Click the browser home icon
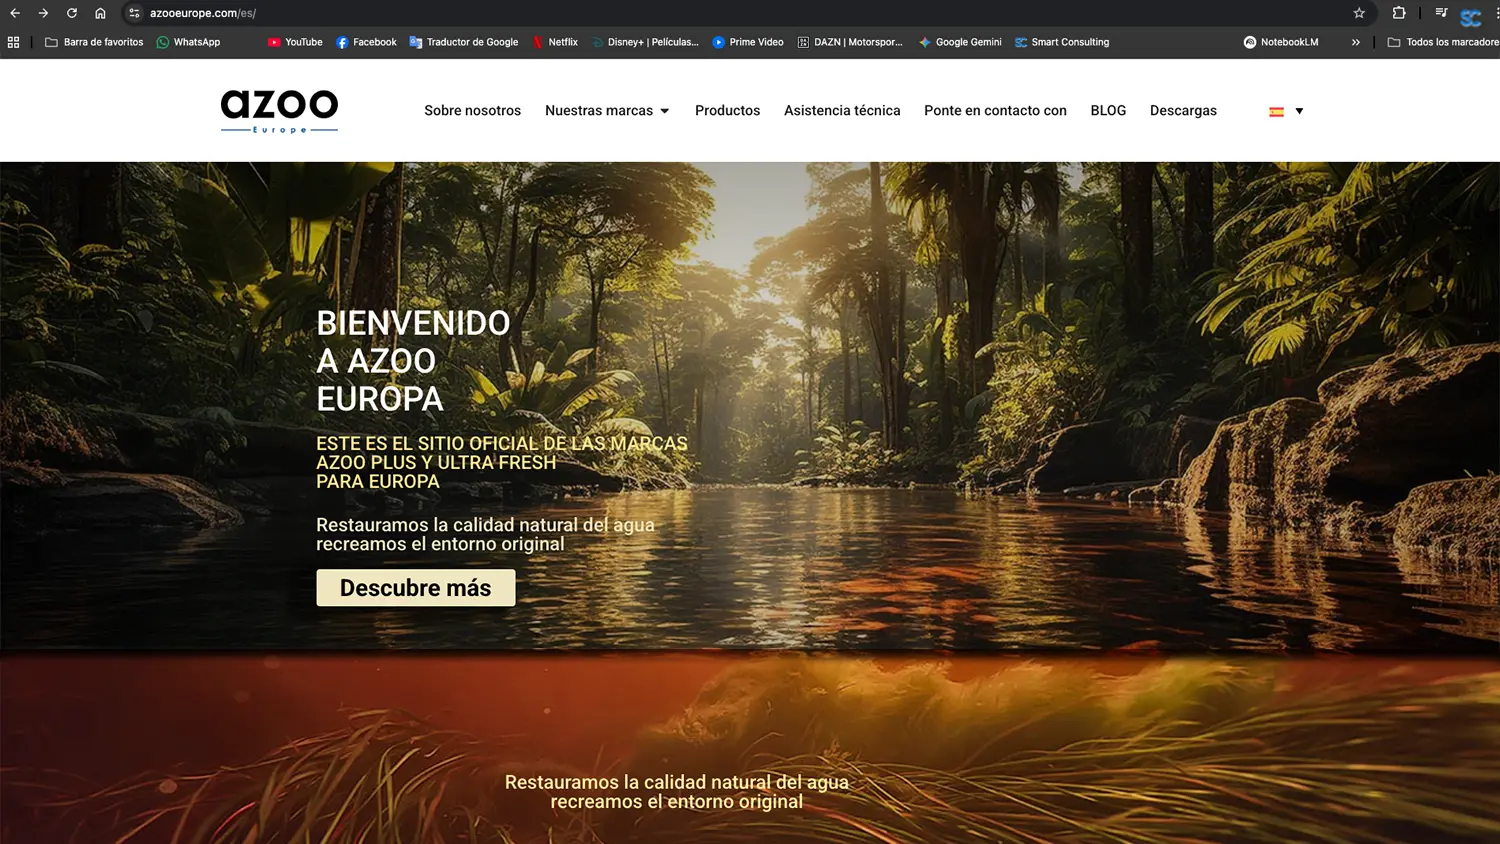The width and height of the screenshot is (1500, 844). [x=100, y=14]
